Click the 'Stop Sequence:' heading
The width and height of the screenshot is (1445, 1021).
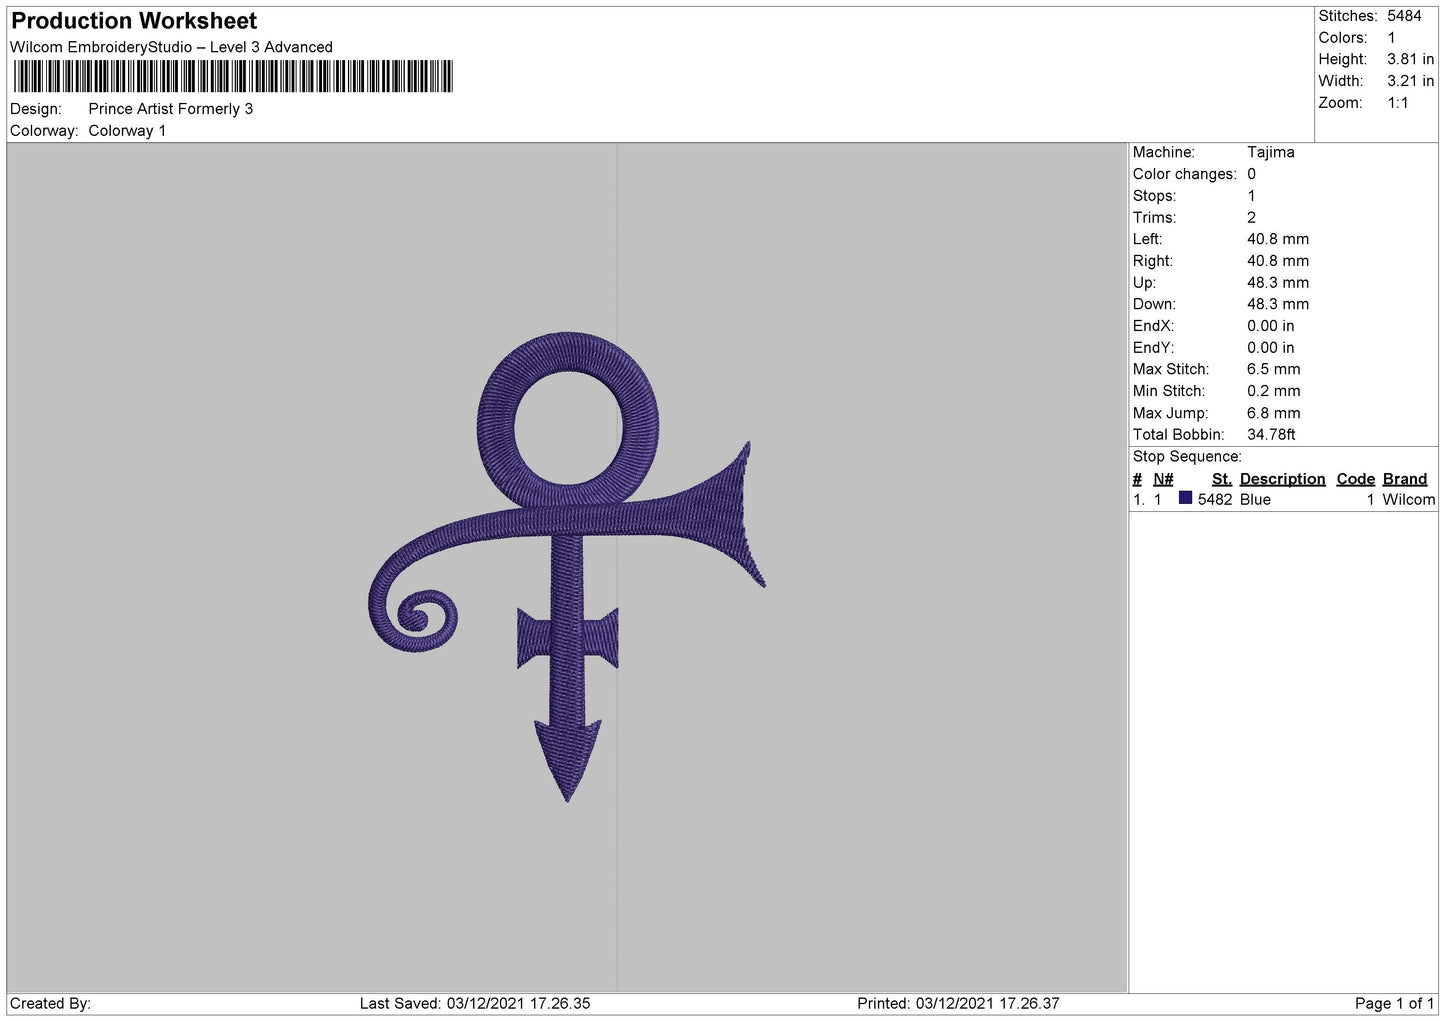tap(1187, 457)
